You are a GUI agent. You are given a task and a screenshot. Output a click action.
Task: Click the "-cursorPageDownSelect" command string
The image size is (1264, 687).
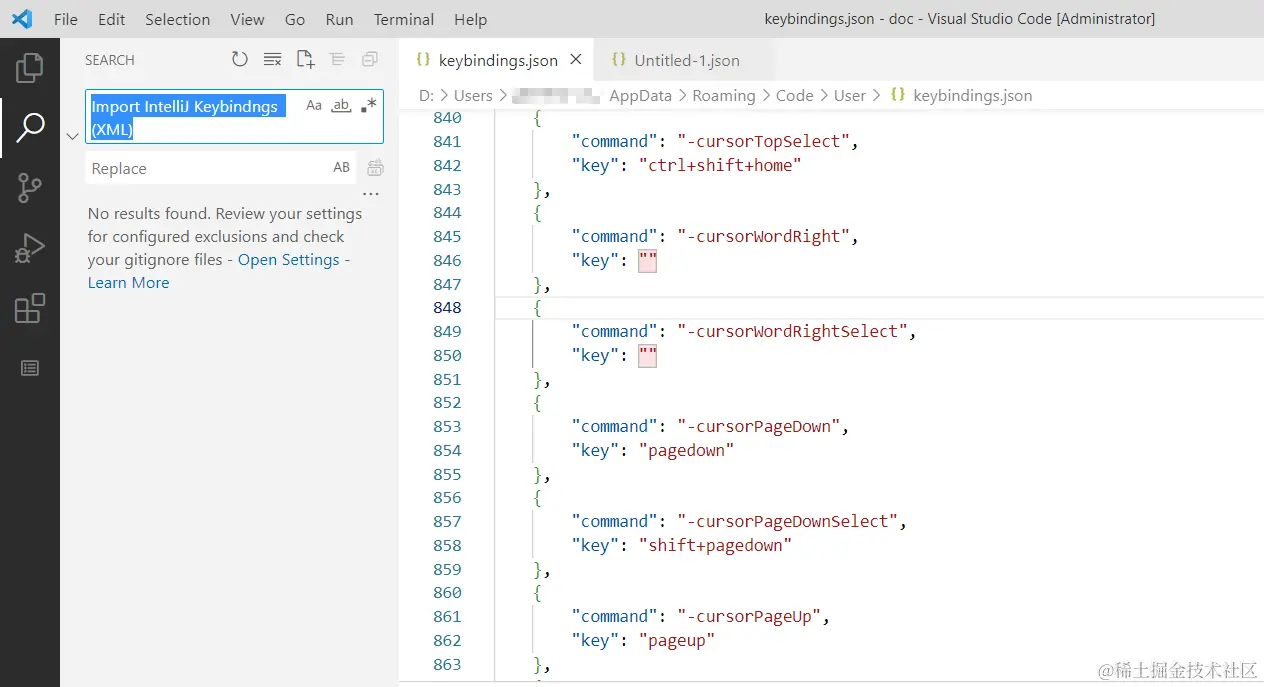coord(786,521)
